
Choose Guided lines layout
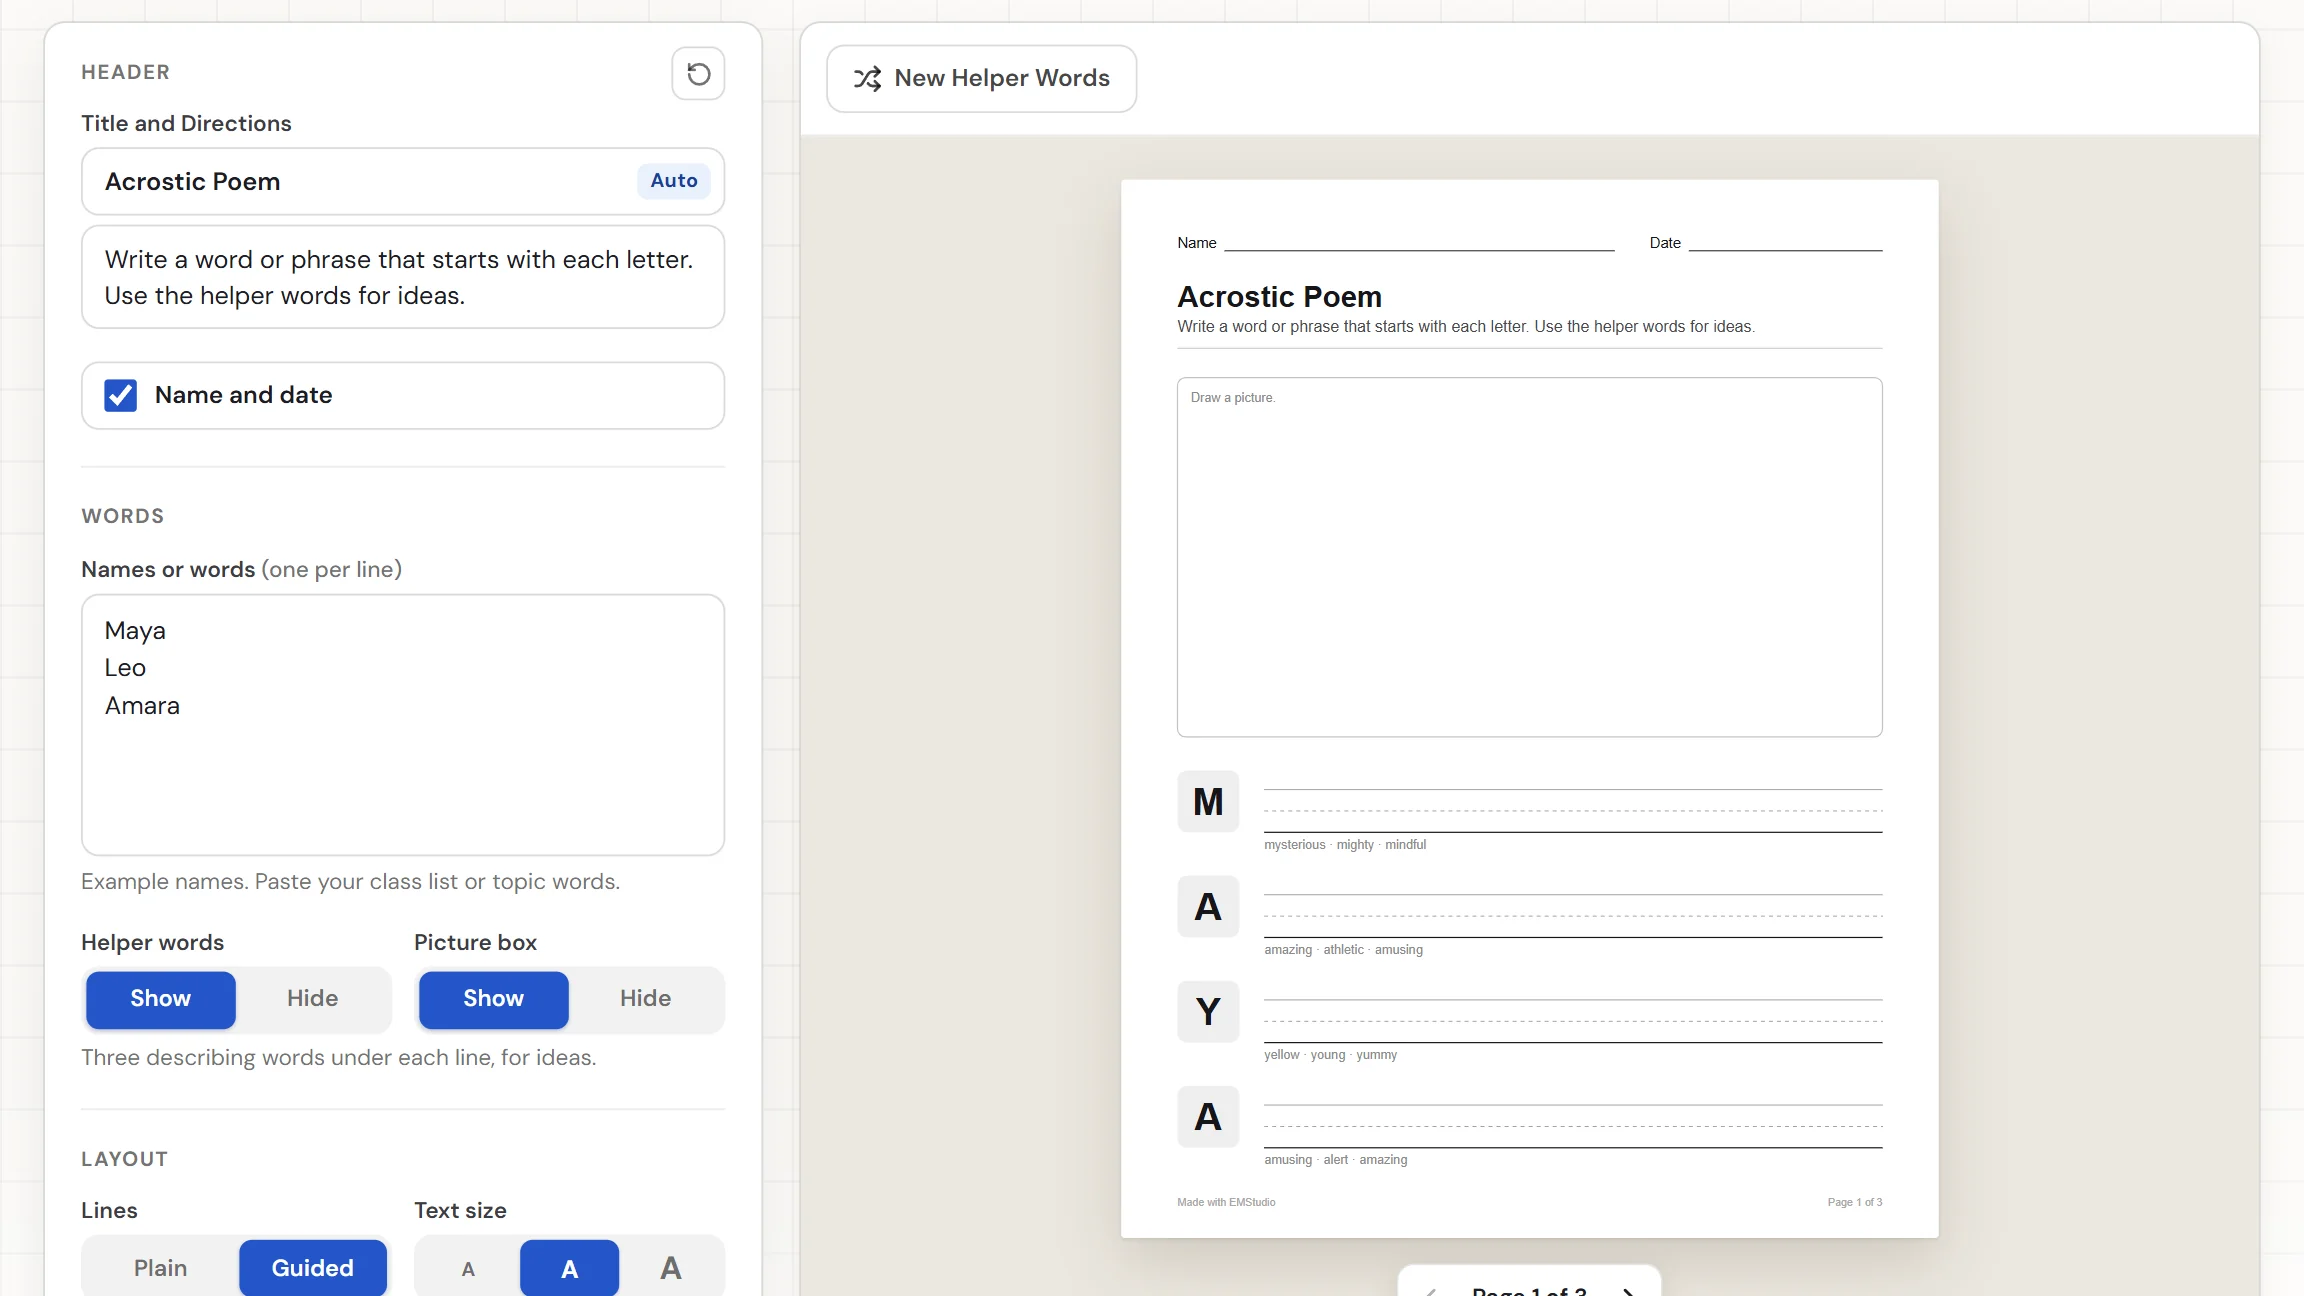tap(312, 1268)
